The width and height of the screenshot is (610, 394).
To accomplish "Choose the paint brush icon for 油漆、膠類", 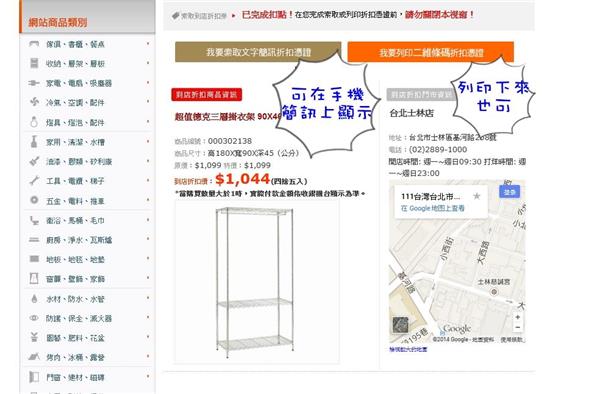I will 34,161.
